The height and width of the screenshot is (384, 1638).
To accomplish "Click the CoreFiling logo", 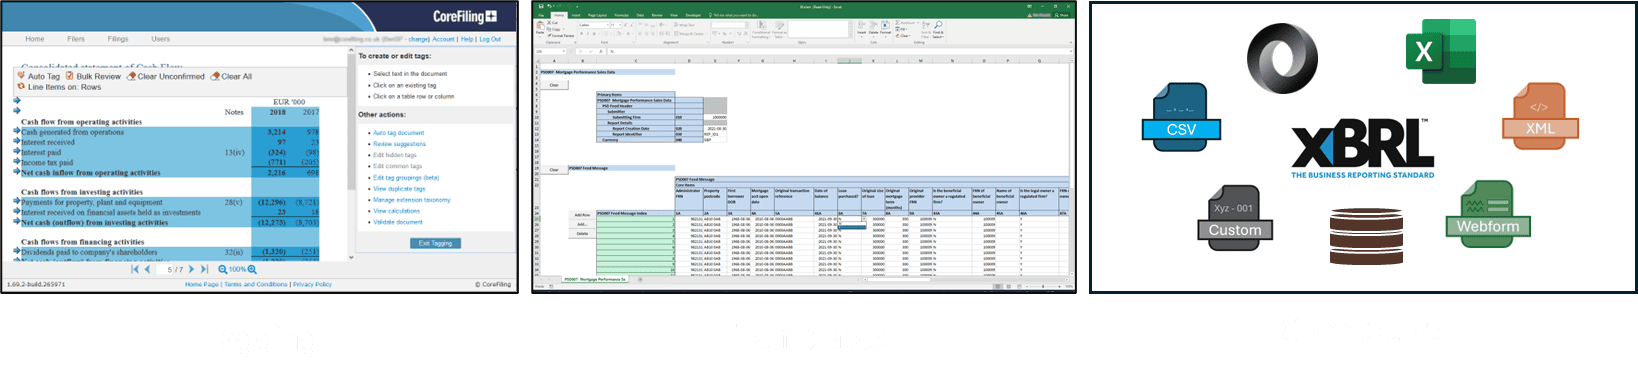I will [465, 16].
